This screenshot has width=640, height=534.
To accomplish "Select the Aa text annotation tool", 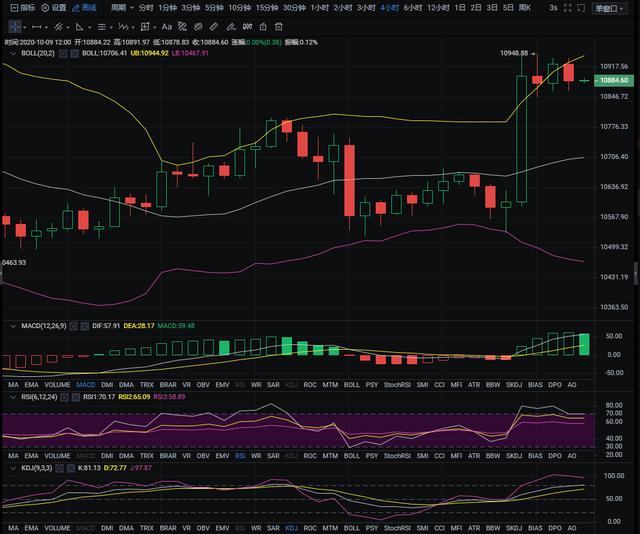I will (x=167, y=27).
